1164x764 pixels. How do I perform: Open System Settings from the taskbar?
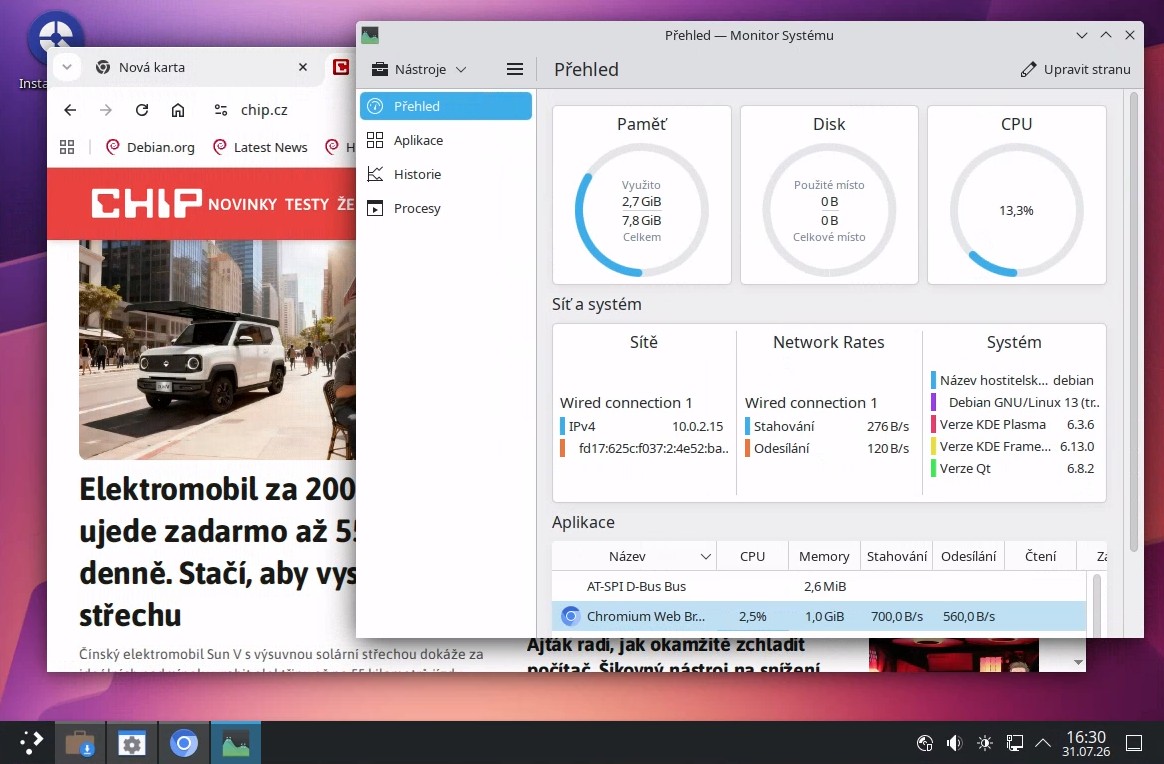coord(131,742)
